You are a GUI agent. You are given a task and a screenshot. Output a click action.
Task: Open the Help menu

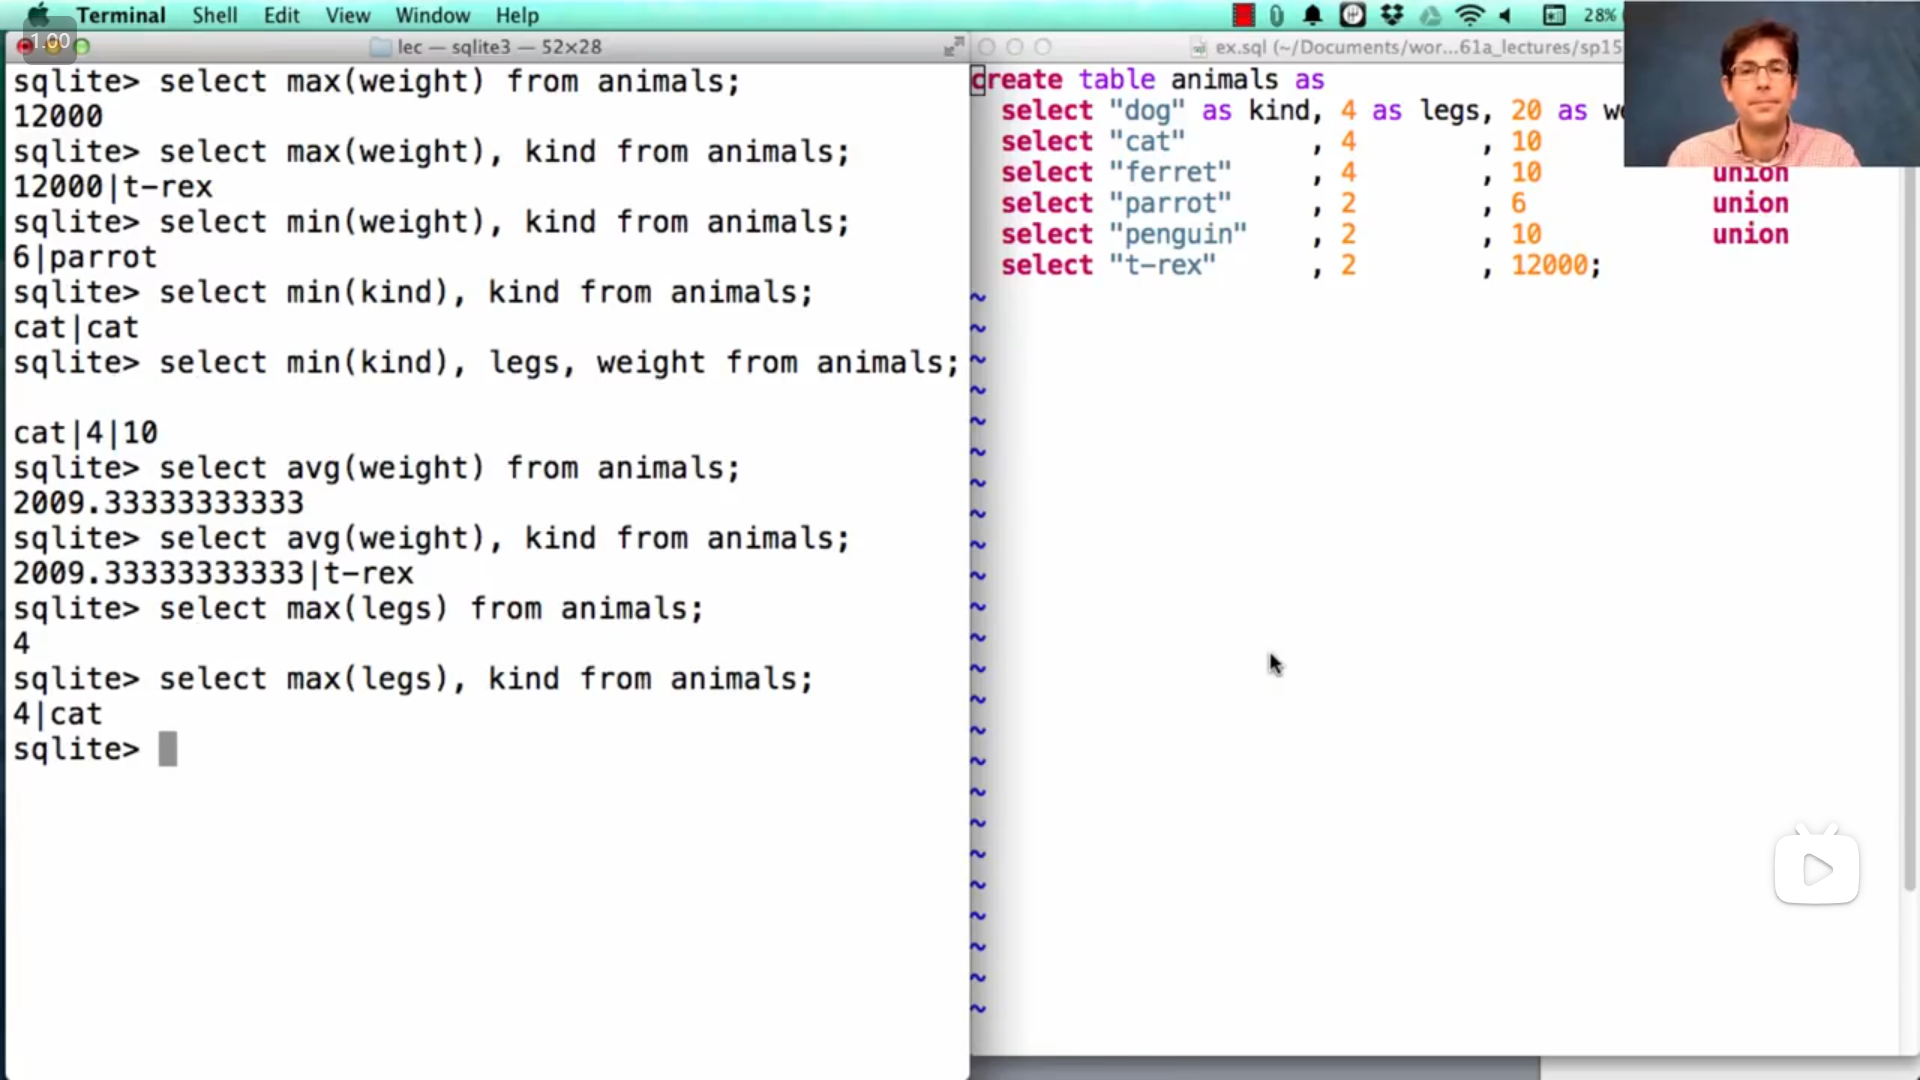(x=517, y=15)
